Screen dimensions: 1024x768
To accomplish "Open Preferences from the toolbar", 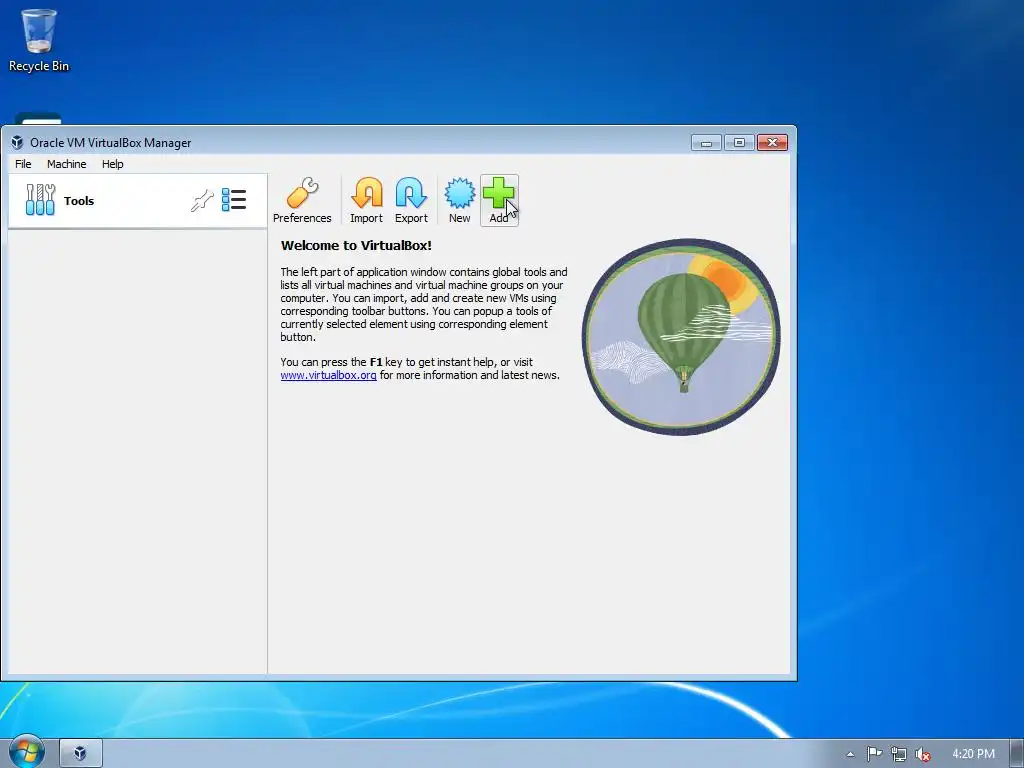I will coord(302,200).
